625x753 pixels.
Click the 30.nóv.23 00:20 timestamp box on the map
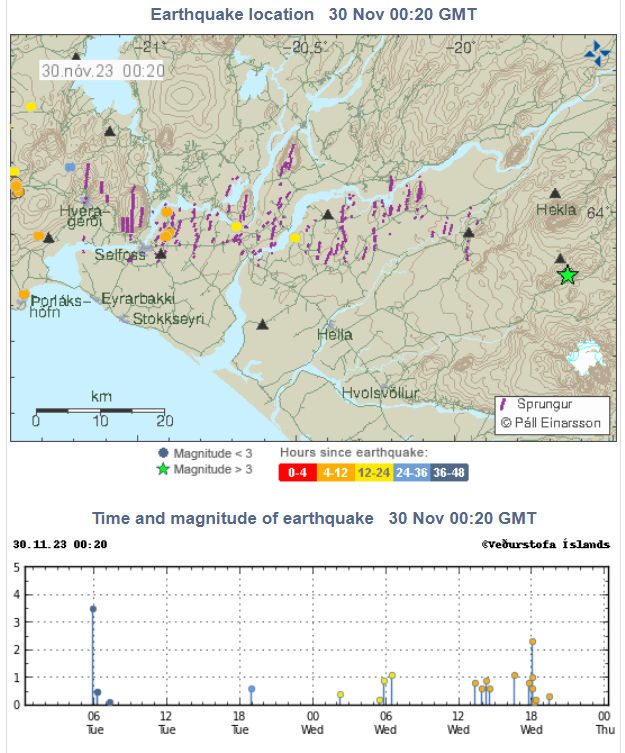click(103, 70)
